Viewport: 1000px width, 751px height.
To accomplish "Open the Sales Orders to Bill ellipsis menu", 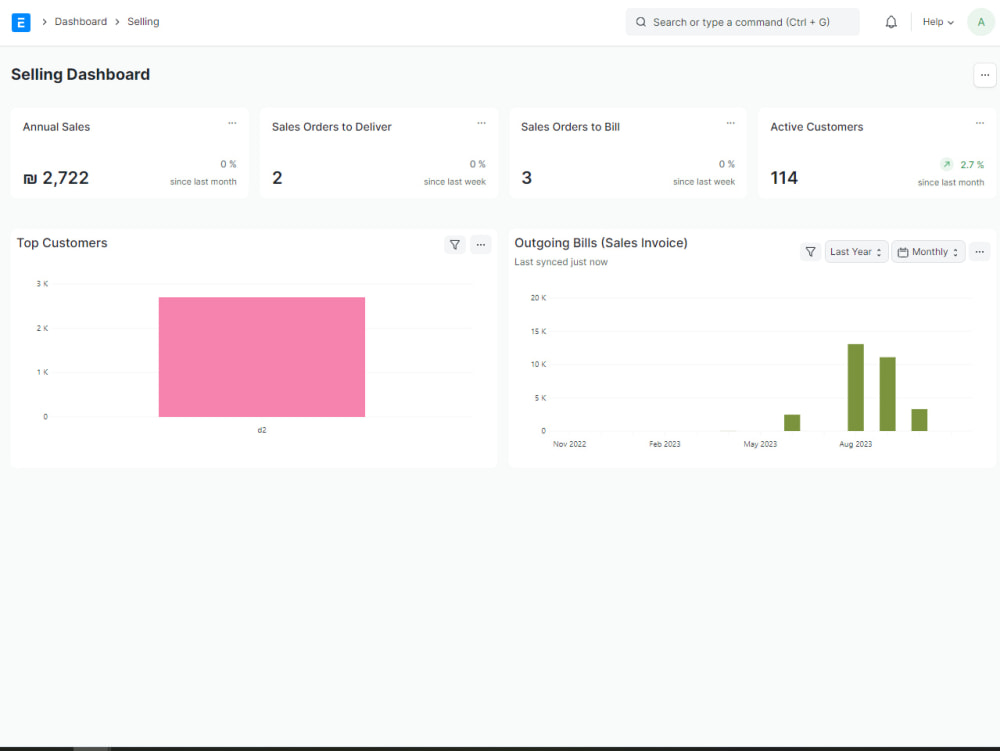I will (730, 122).
